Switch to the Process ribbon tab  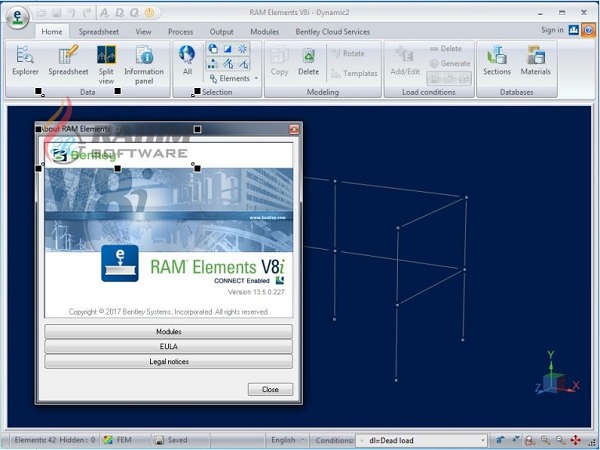point(180,31)
